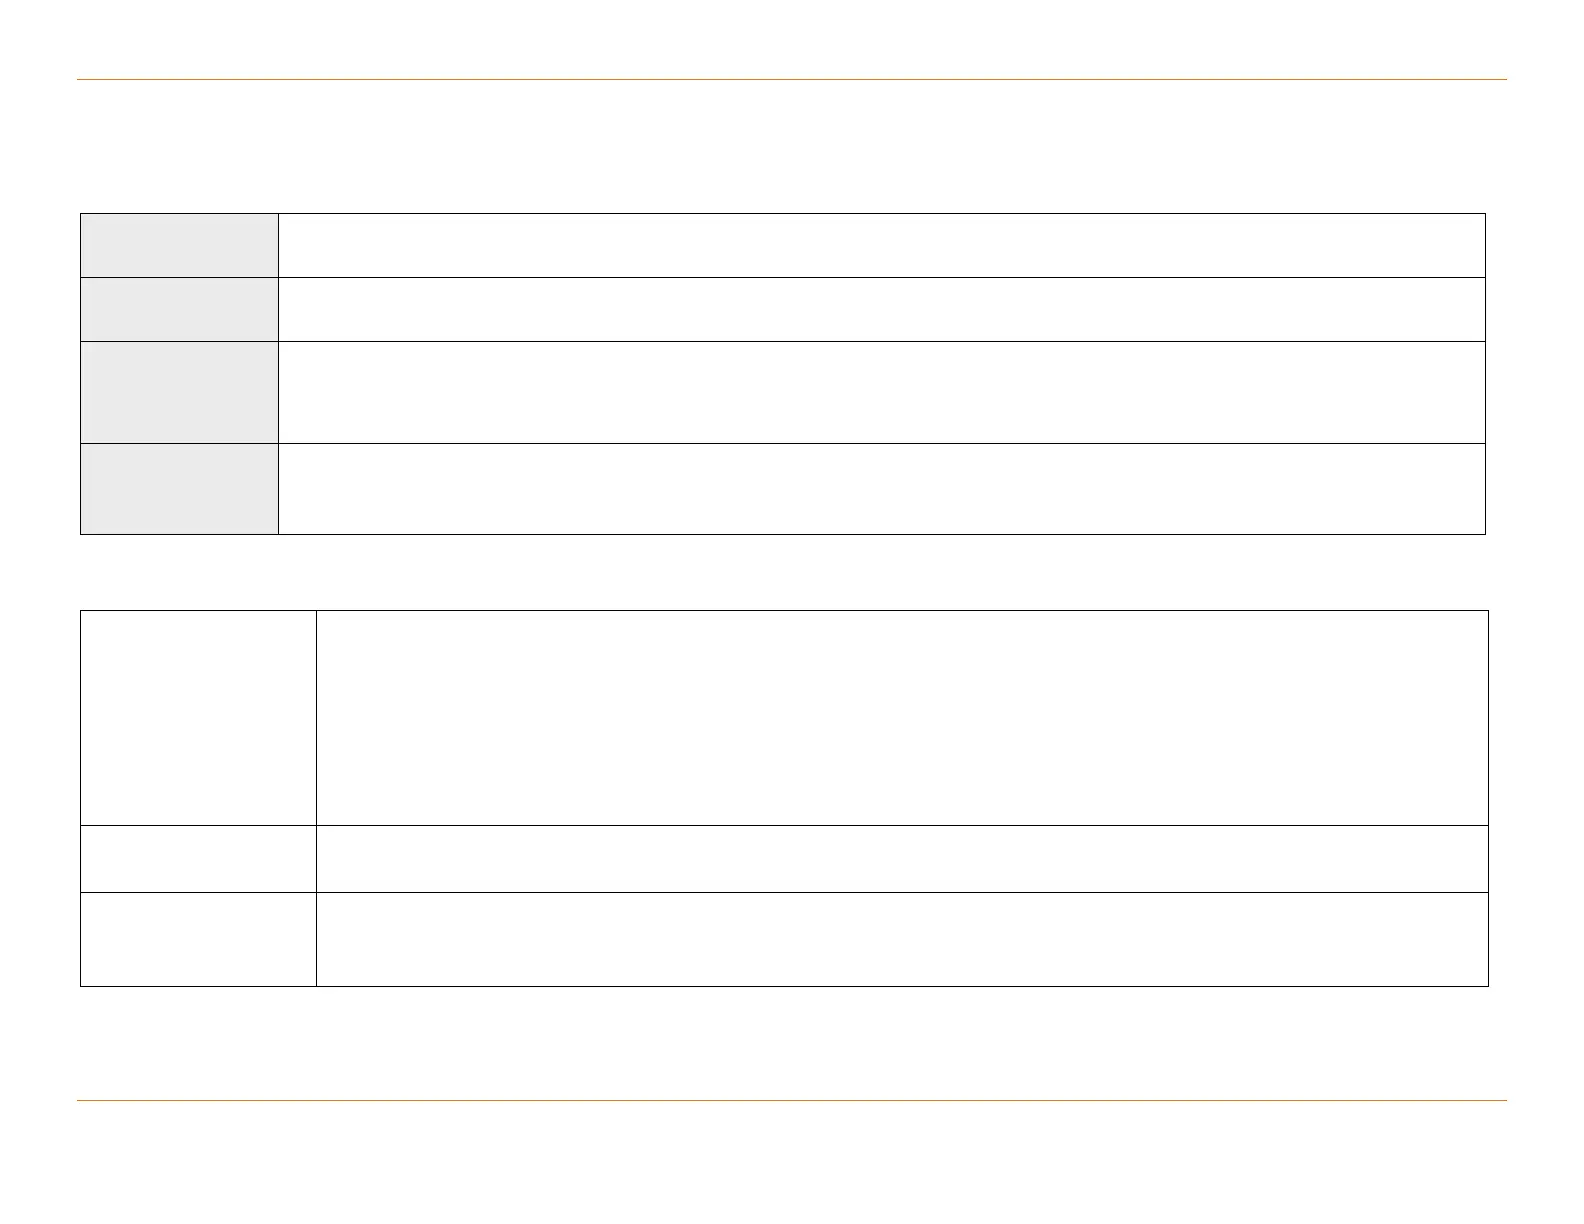This screenshot has width=1584, height=1224.
Task: Place cursor in last-row content cell, lower table
Action: pos(902,939)
